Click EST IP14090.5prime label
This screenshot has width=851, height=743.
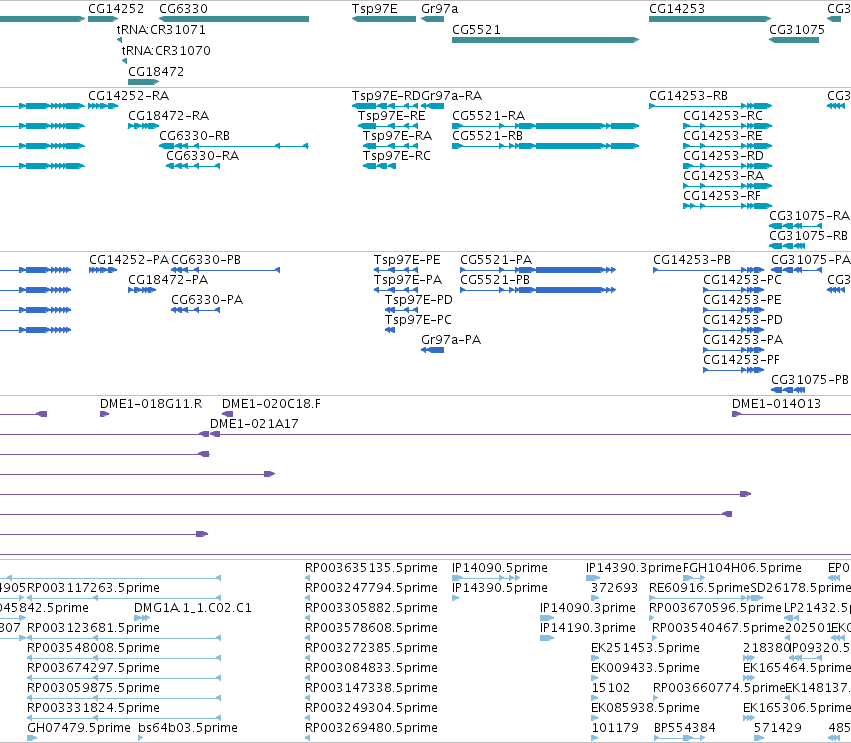click(x=500, y=568)
